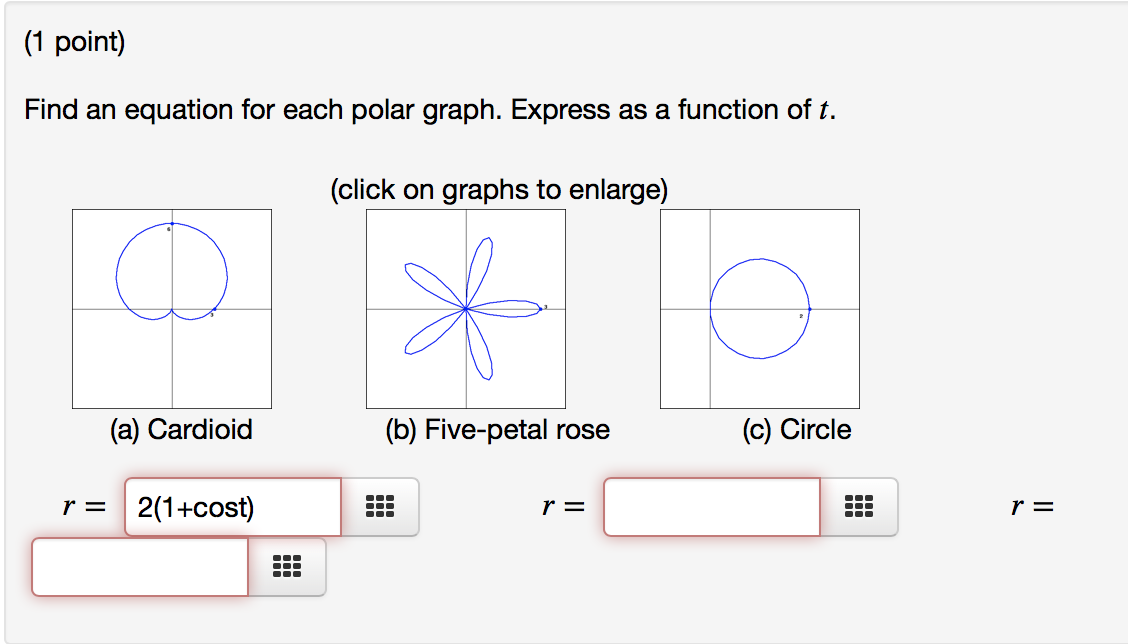Click the empty five-petal rose answer field
Image resolution: width=1128 pixels, height=644 pixels.
[711, 507]
